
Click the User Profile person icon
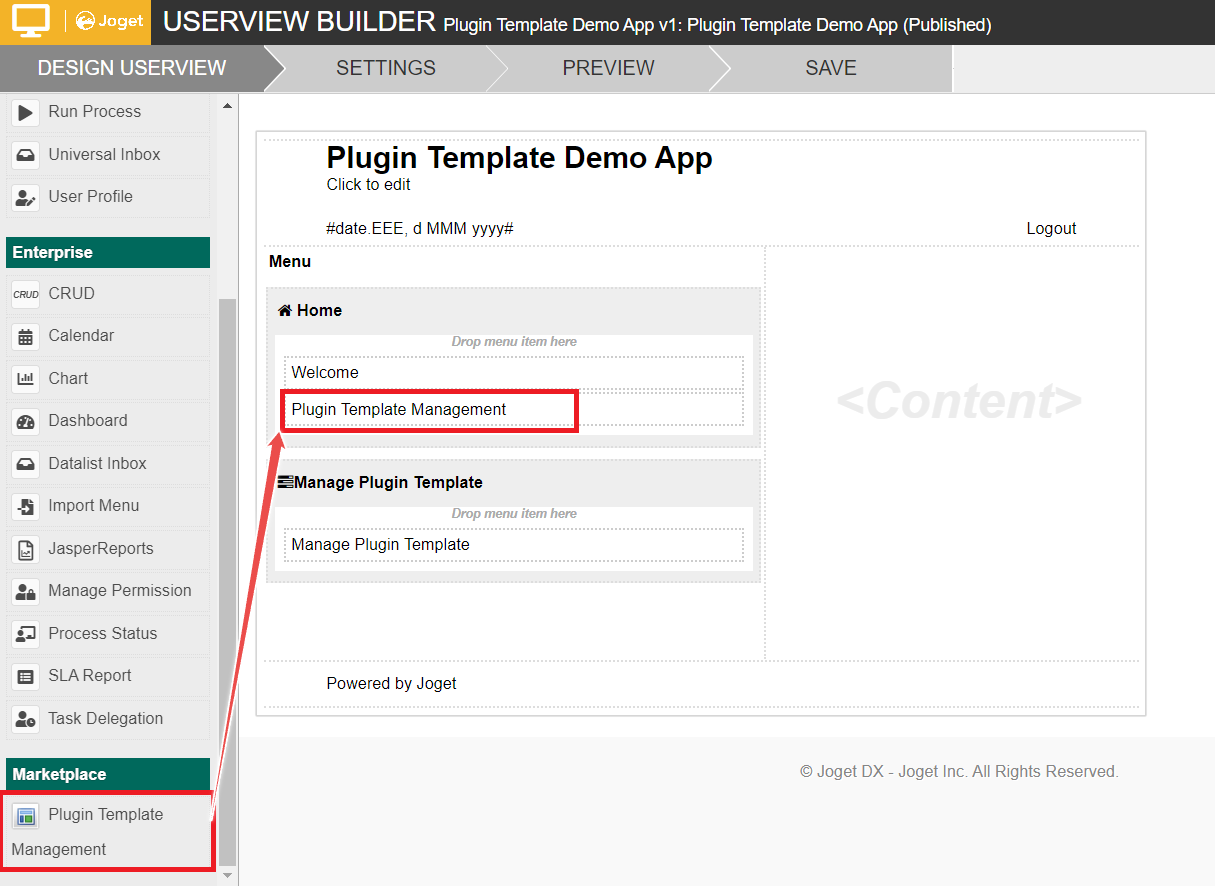click(25, 197)
